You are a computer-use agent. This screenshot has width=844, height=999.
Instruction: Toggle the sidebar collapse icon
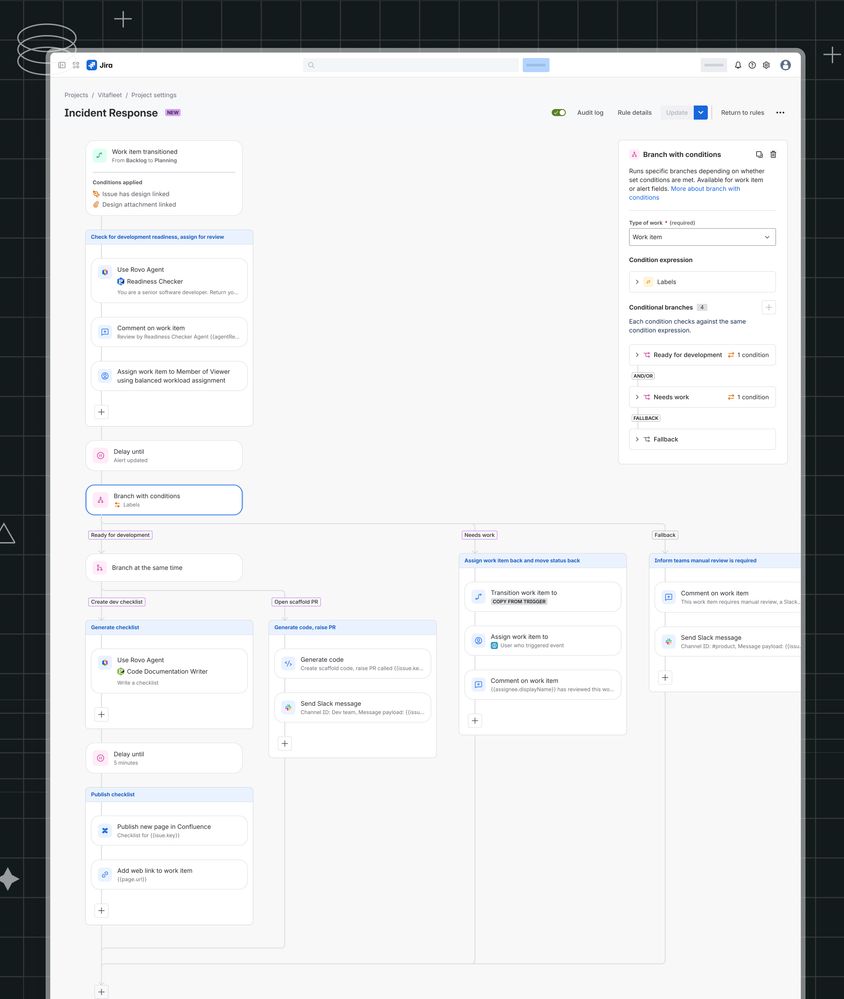(x=62, y=65)
